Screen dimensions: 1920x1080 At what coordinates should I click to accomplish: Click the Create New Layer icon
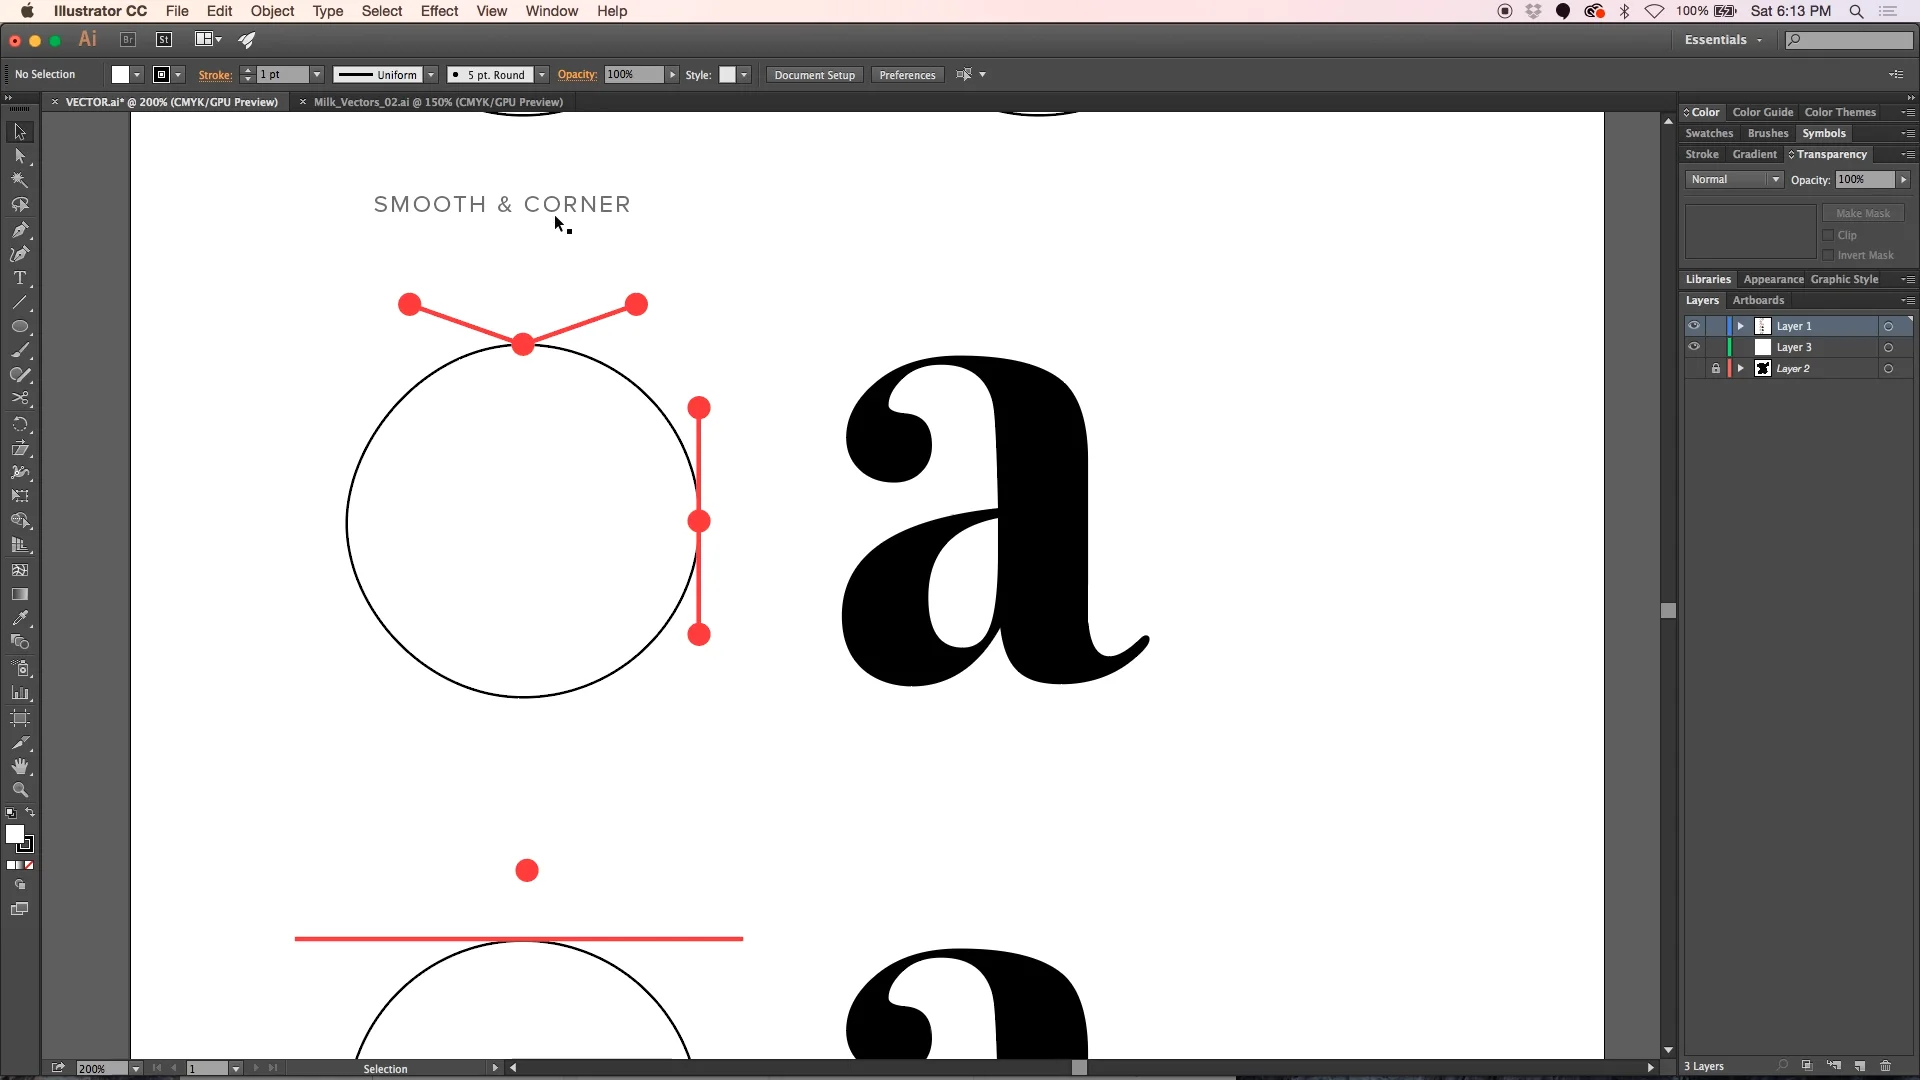[x=1859, y=1066]
